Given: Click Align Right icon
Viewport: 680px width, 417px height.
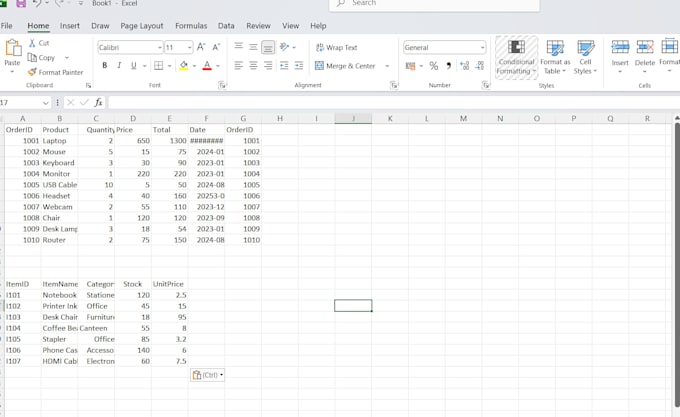Looking at the screenshot, I should pyautogui.click(x=268, y=65).
